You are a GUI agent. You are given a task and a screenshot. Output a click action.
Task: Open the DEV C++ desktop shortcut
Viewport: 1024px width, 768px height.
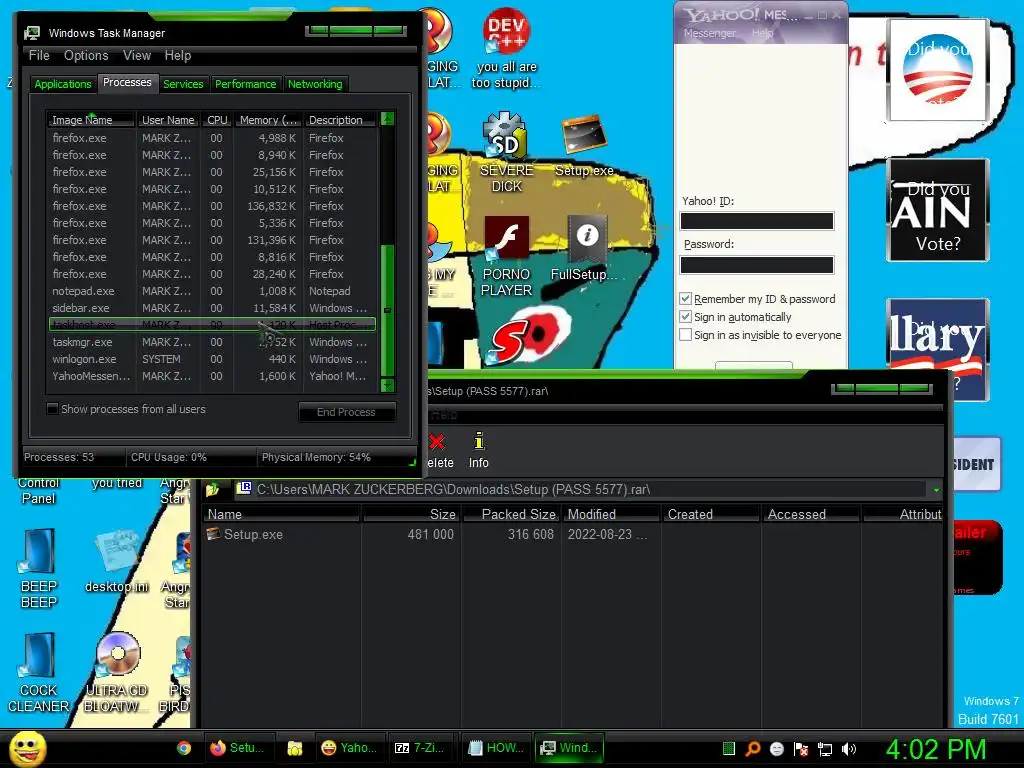coord(506,31)
